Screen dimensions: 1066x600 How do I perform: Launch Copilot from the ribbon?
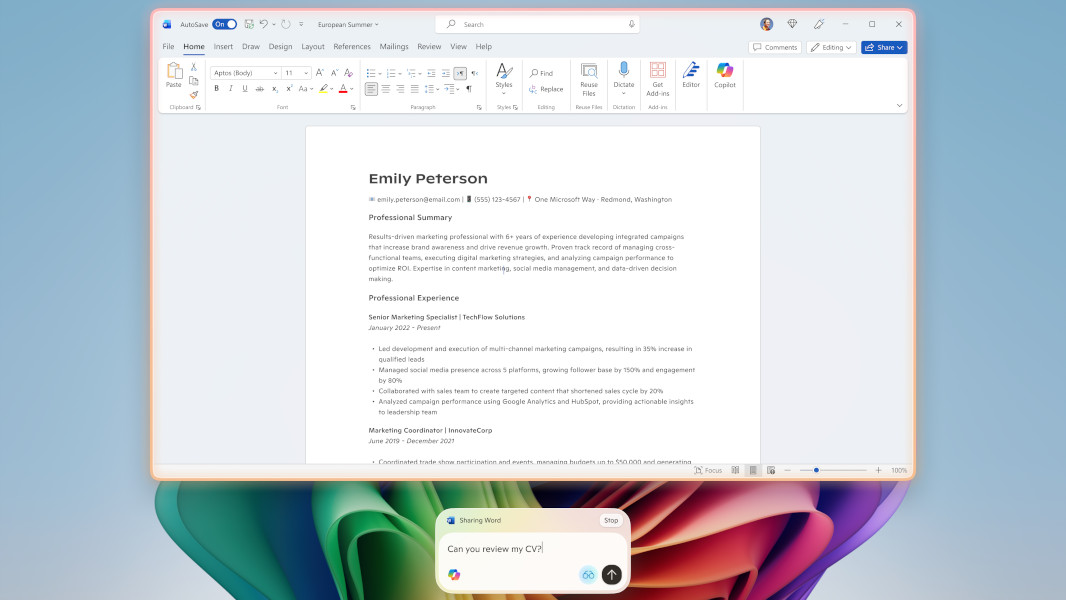[725, 75]
